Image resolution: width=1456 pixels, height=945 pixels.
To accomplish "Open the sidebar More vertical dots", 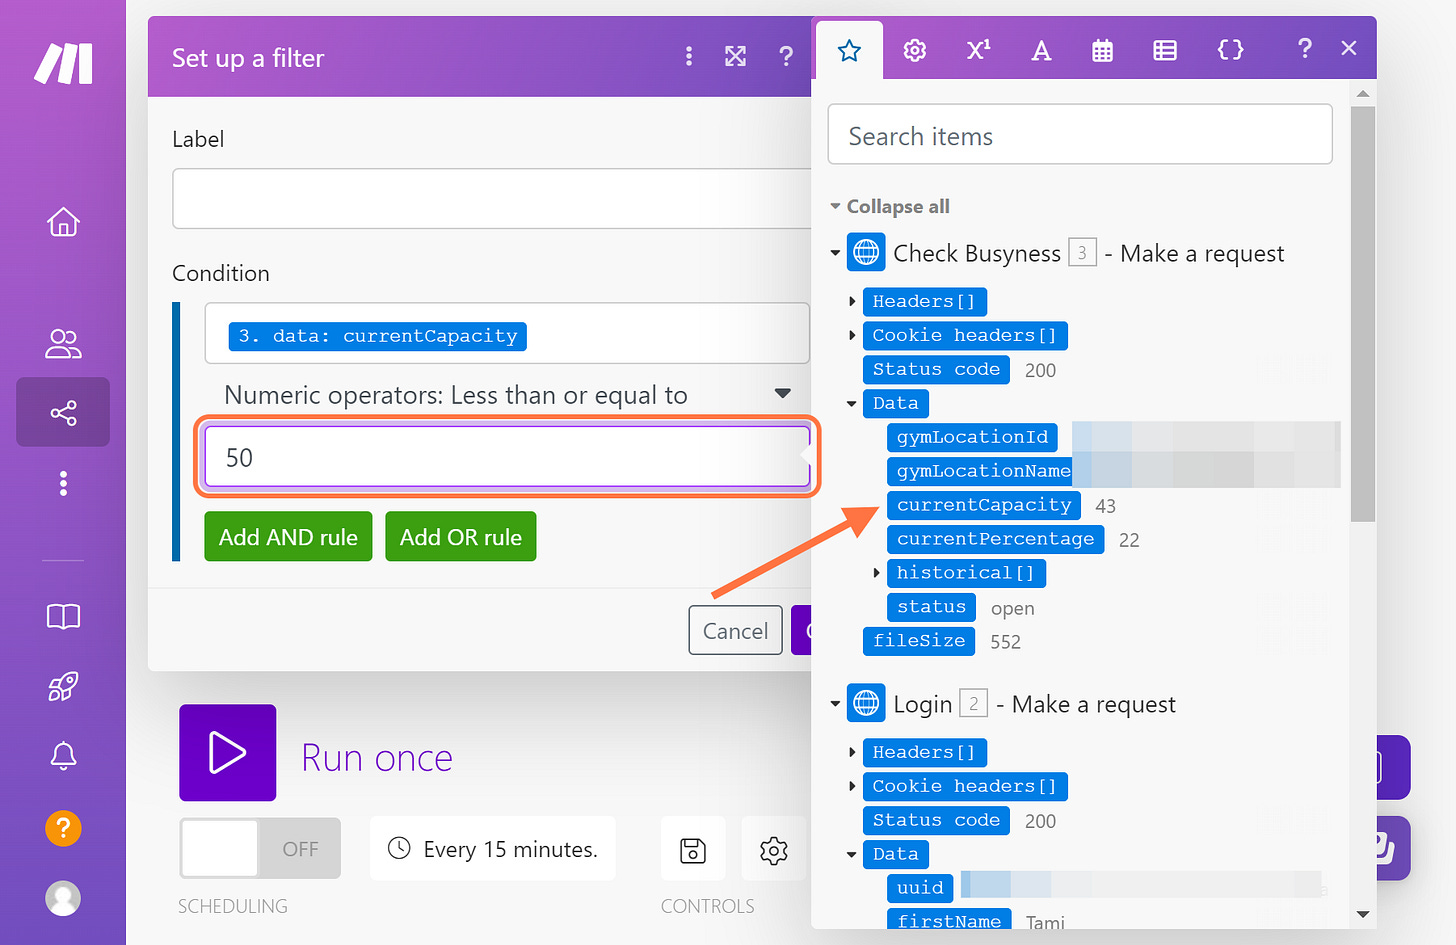I will click(x=63, y=484).
